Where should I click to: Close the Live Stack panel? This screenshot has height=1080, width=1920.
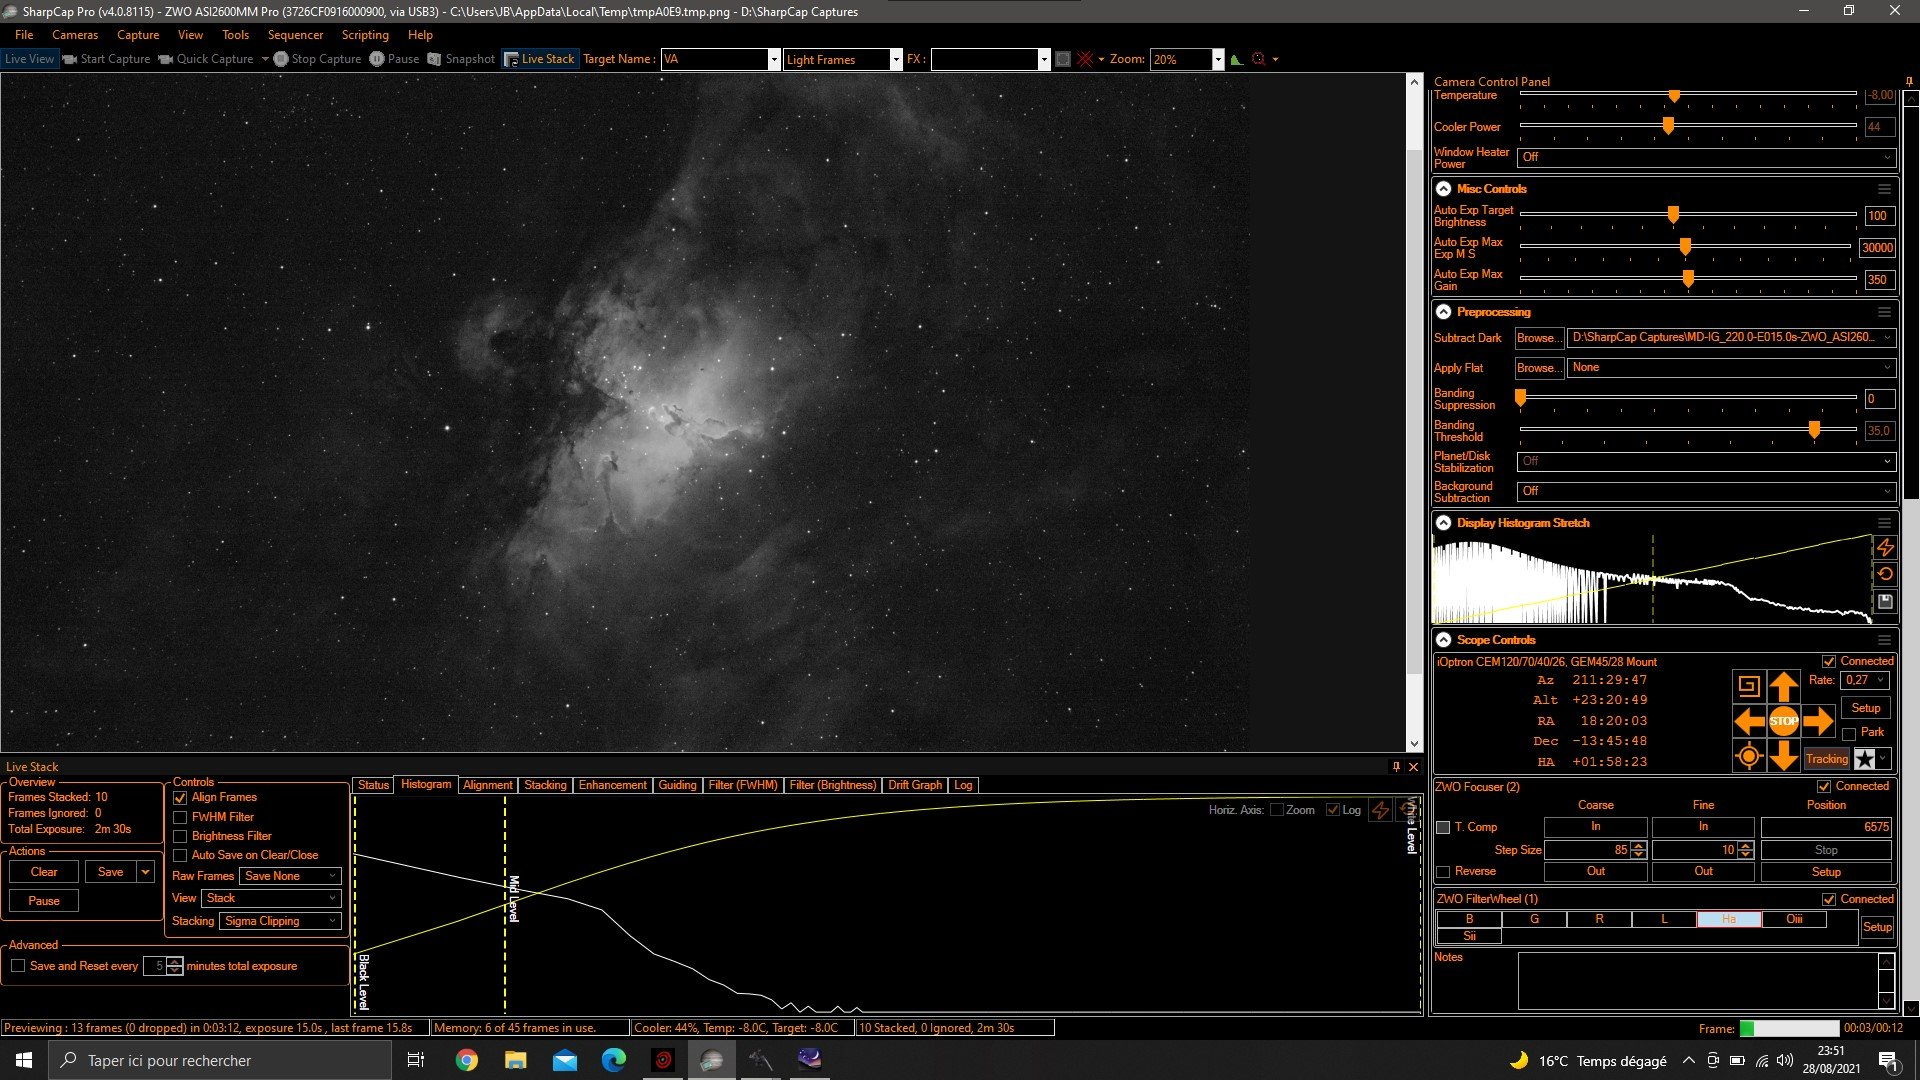point(1413,767)
